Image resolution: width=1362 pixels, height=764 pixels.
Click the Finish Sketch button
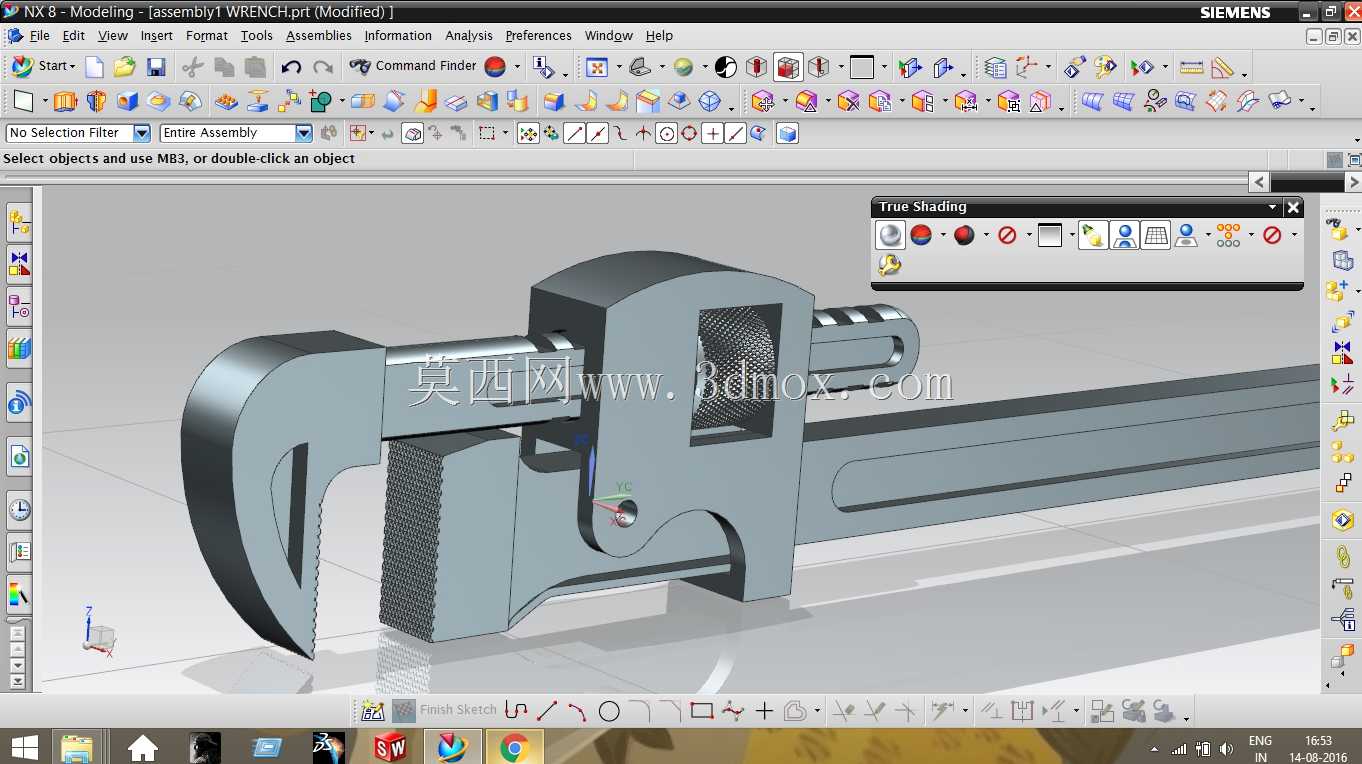445,710
